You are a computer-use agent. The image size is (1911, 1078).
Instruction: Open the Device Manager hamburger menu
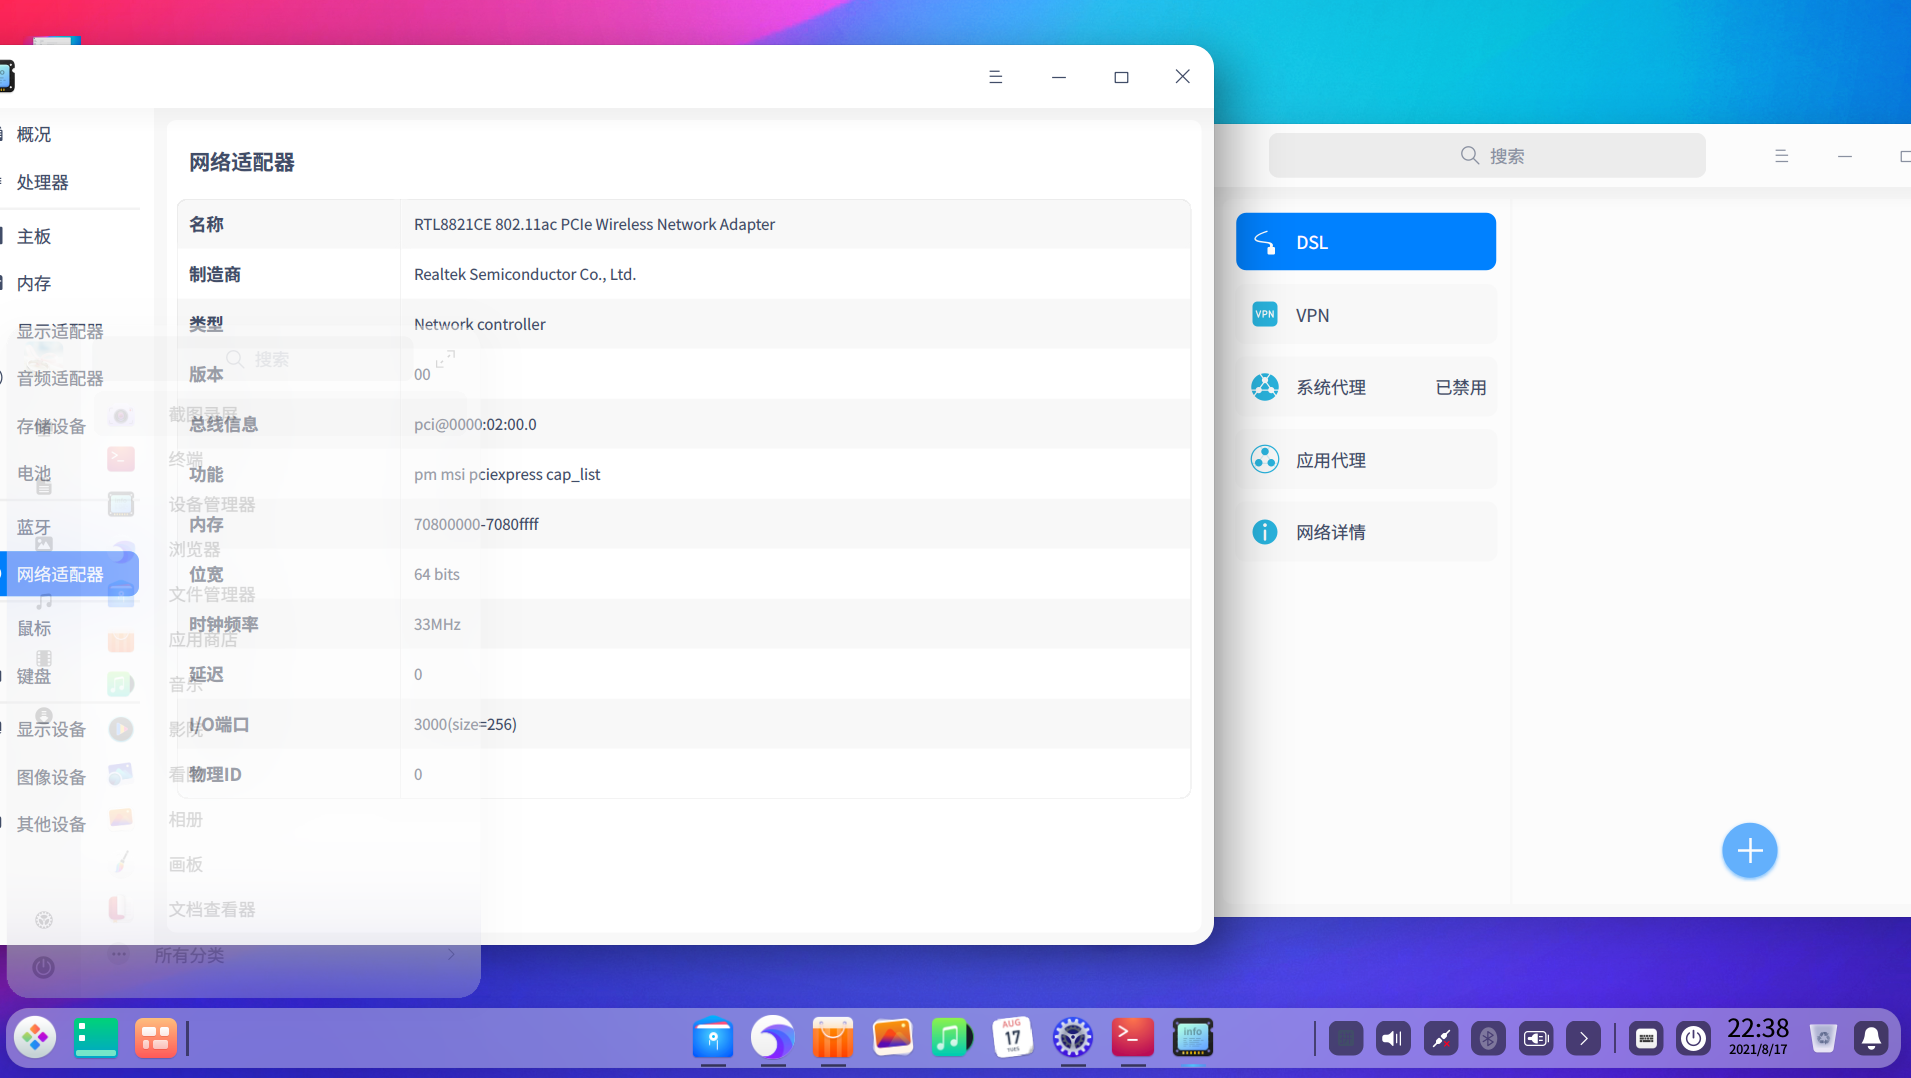pyautogui.click(x=995, y=77)
